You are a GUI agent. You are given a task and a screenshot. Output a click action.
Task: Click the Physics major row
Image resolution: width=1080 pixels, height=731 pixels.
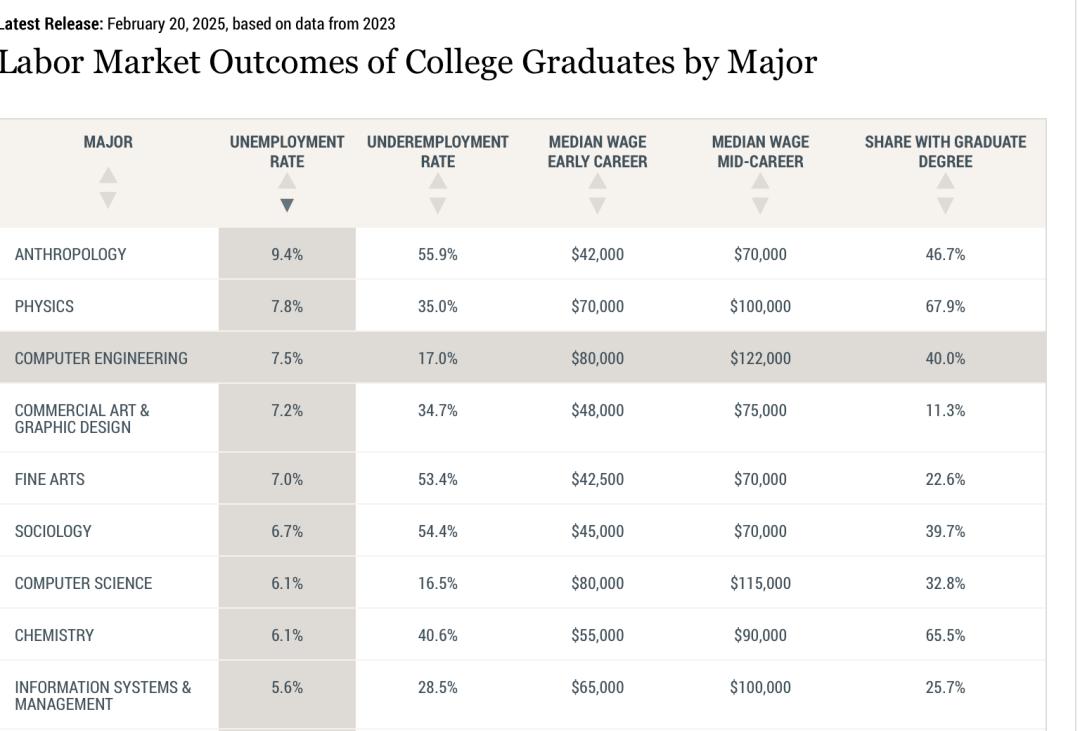[x=44, y=307]
